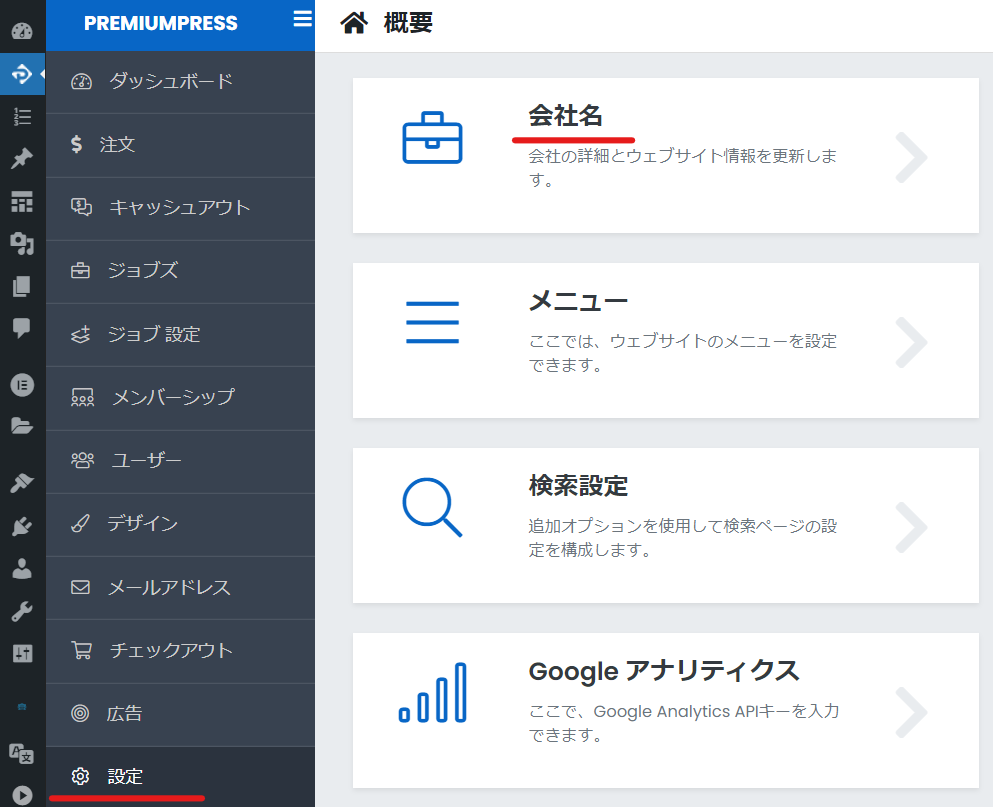The image size is (993, 807).
Task: Click description 会社の詳細とウェブサイト情報を更新します
Action: (683, 168)
